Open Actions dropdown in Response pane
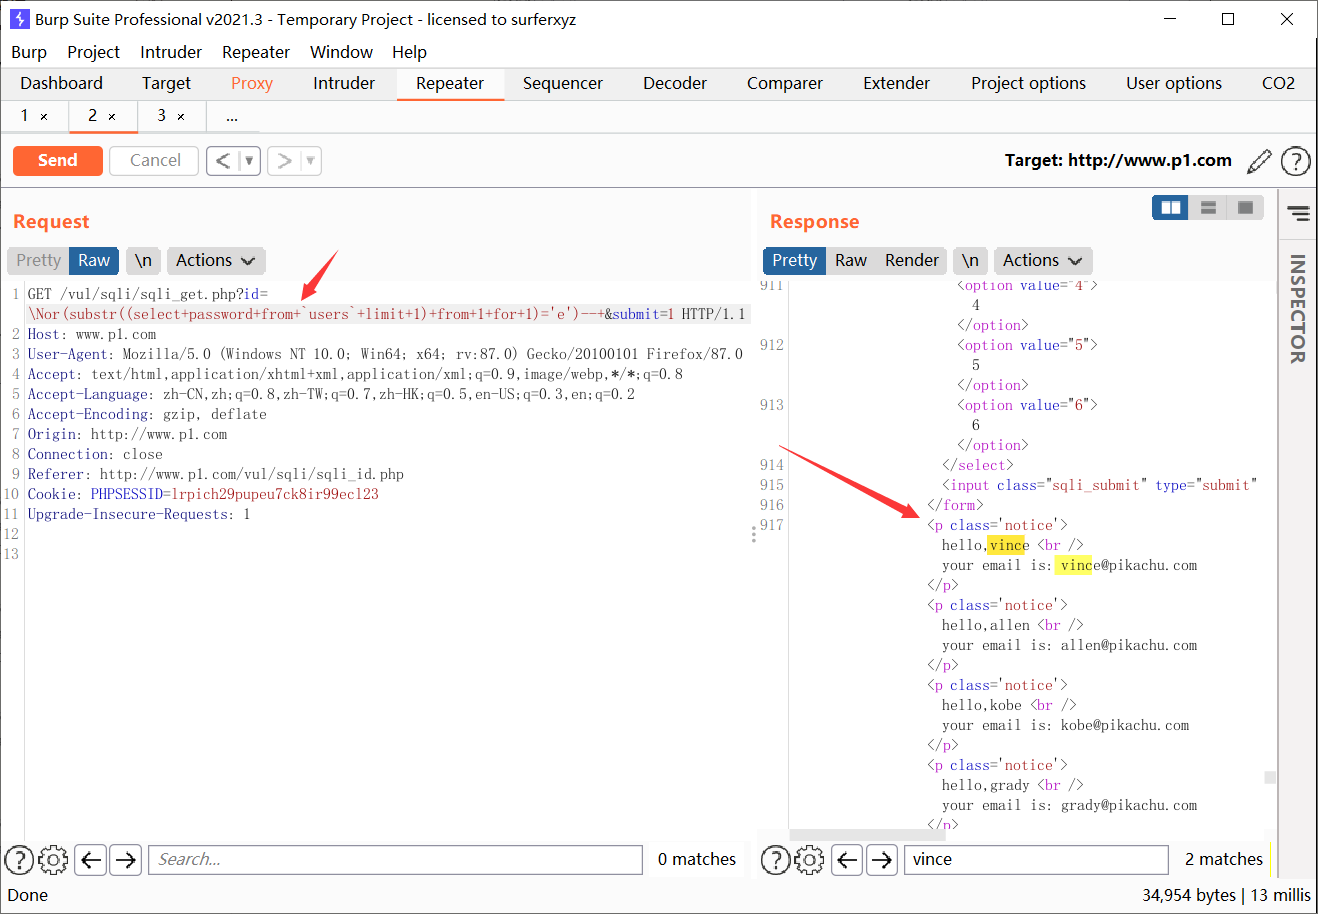The image size is (1318, 914). click(1042, 260)
